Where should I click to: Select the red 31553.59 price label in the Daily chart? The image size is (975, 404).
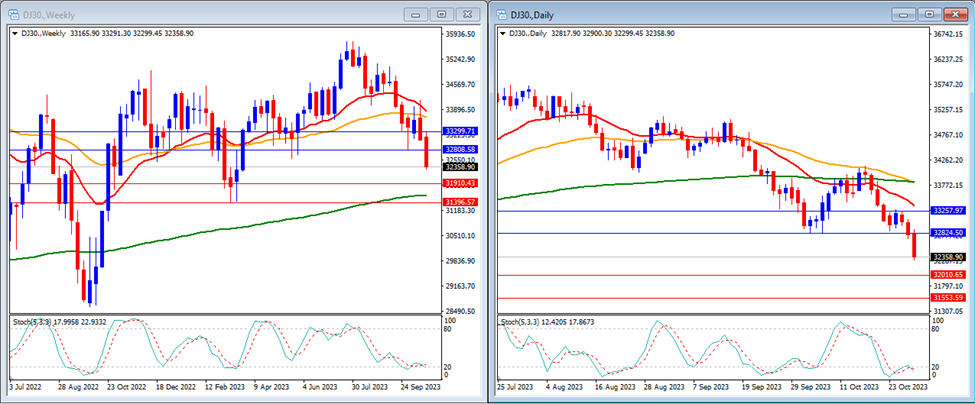pyautogui.click(x=948, y=298)
